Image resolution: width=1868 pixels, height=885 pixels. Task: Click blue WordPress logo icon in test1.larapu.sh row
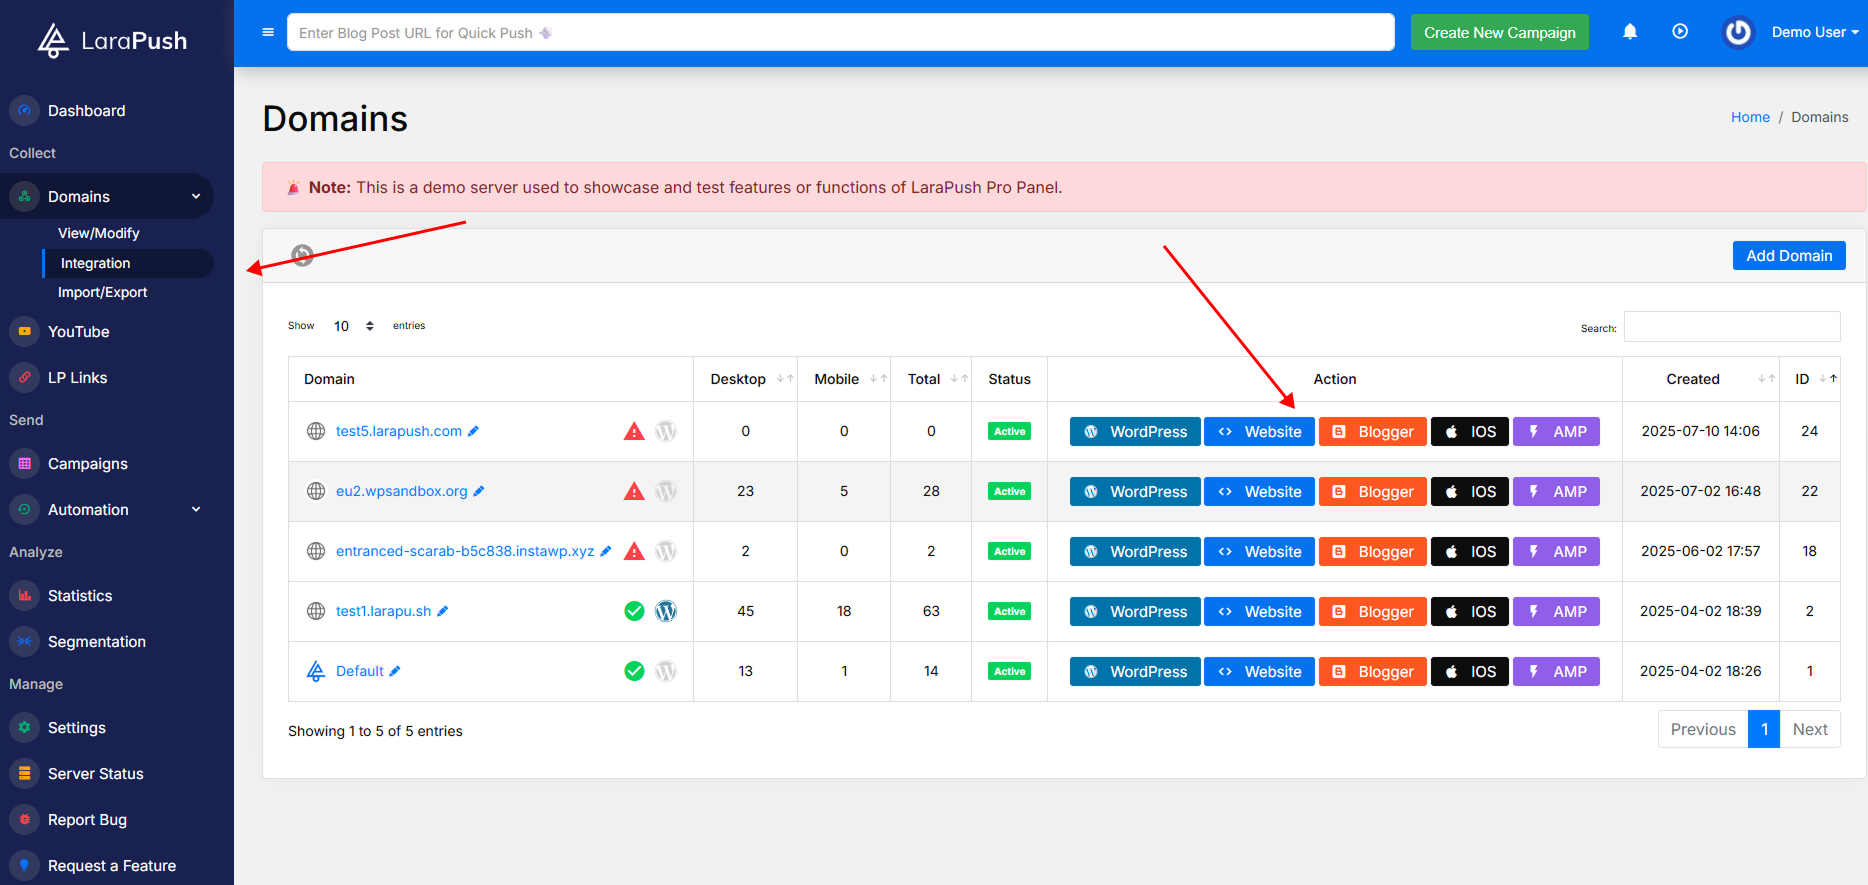(666, 611)
